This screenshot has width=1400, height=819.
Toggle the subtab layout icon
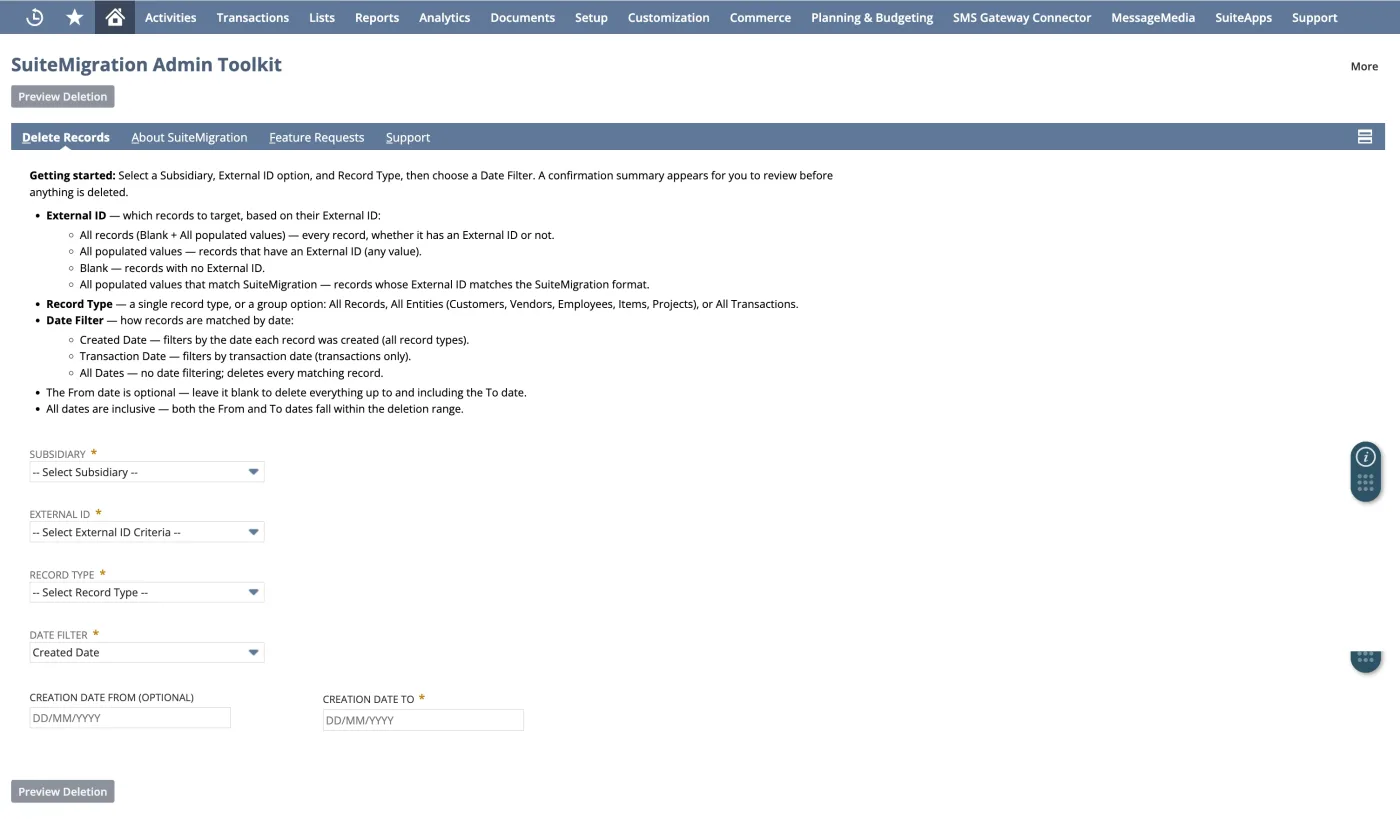point(1365,137)
